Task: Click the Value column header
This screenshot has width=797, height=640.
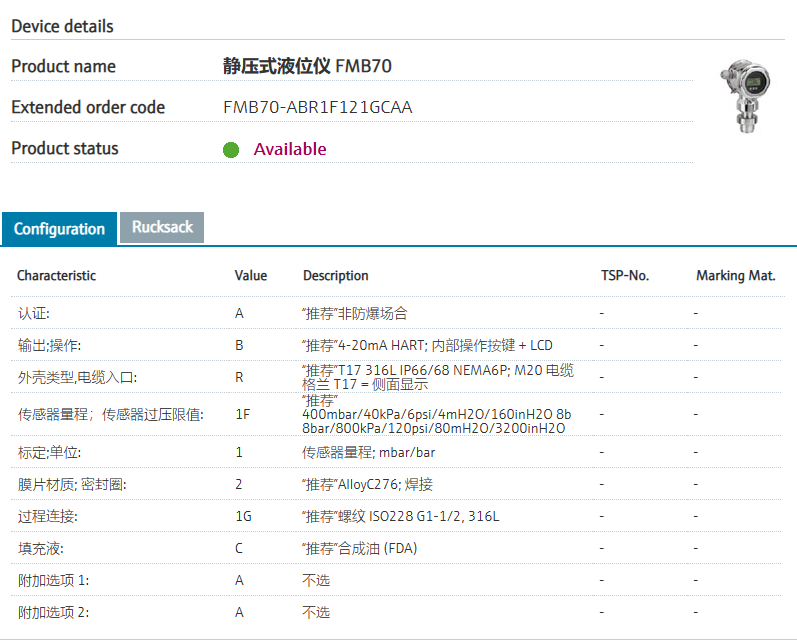Action: [251, 275]
